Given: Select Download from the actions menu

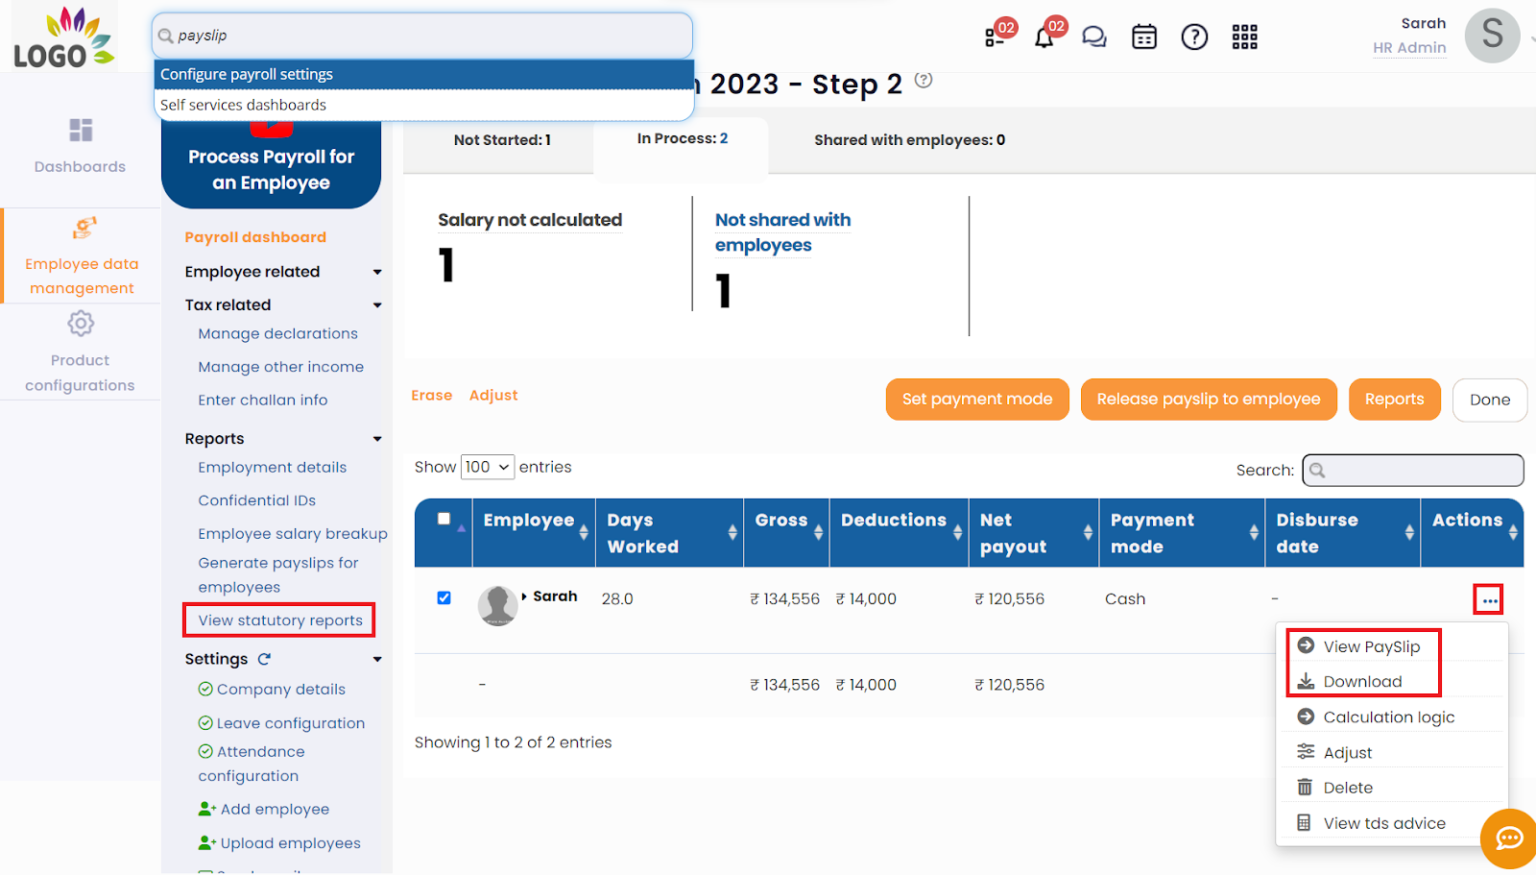Looking at the screenshot, I should 1360,681.
